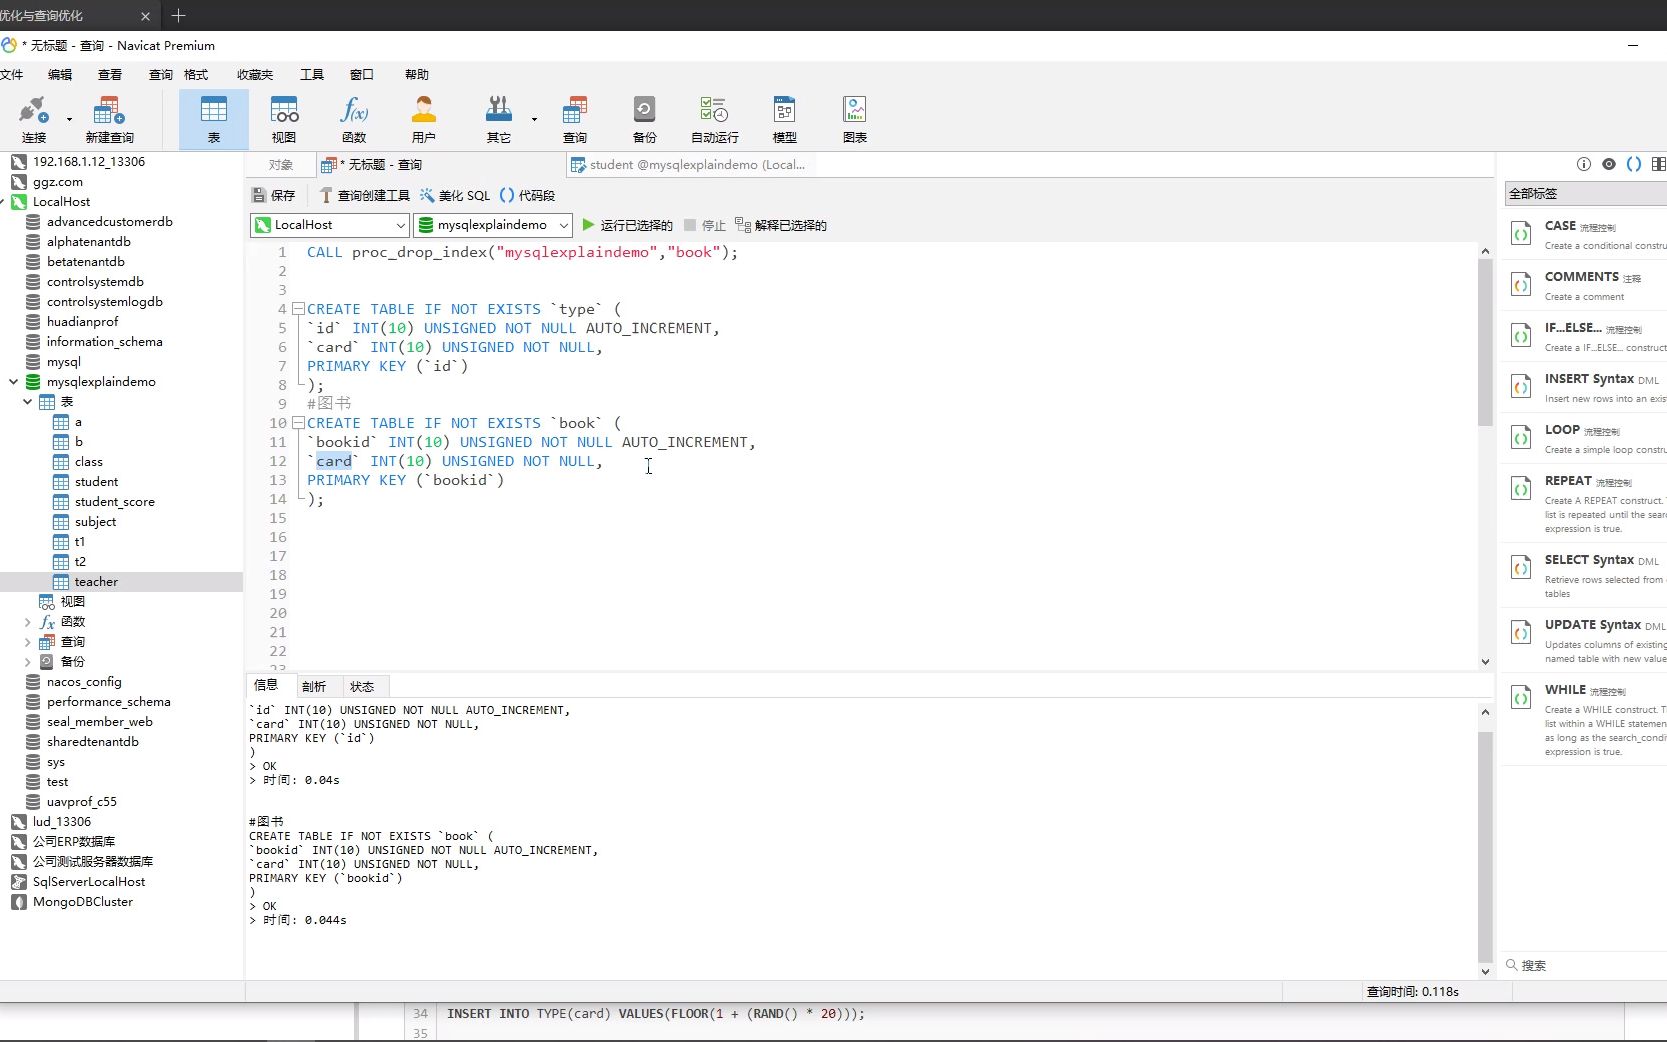Open dropdown arrow next to Connection button

[69, 119]
